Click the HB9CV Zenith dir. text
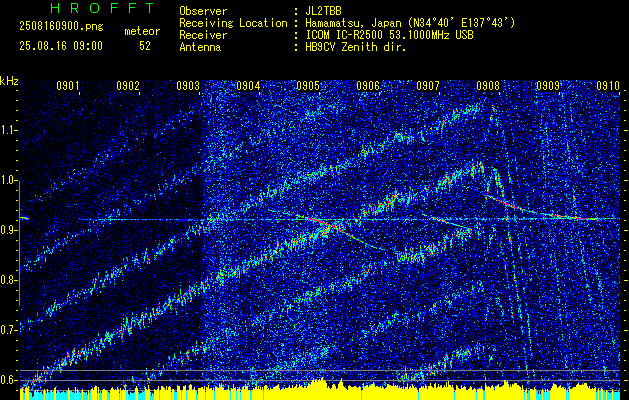629x400 pixels. (356, 47)
